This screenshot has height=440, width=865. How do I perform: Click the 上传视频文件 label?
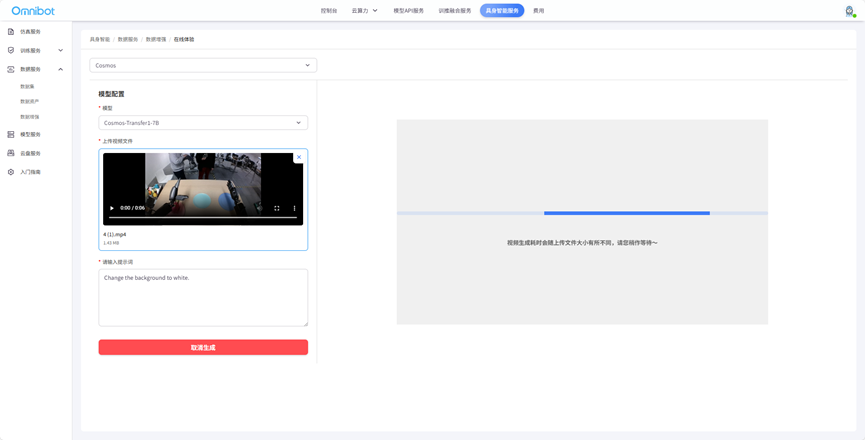pos(118,141)
